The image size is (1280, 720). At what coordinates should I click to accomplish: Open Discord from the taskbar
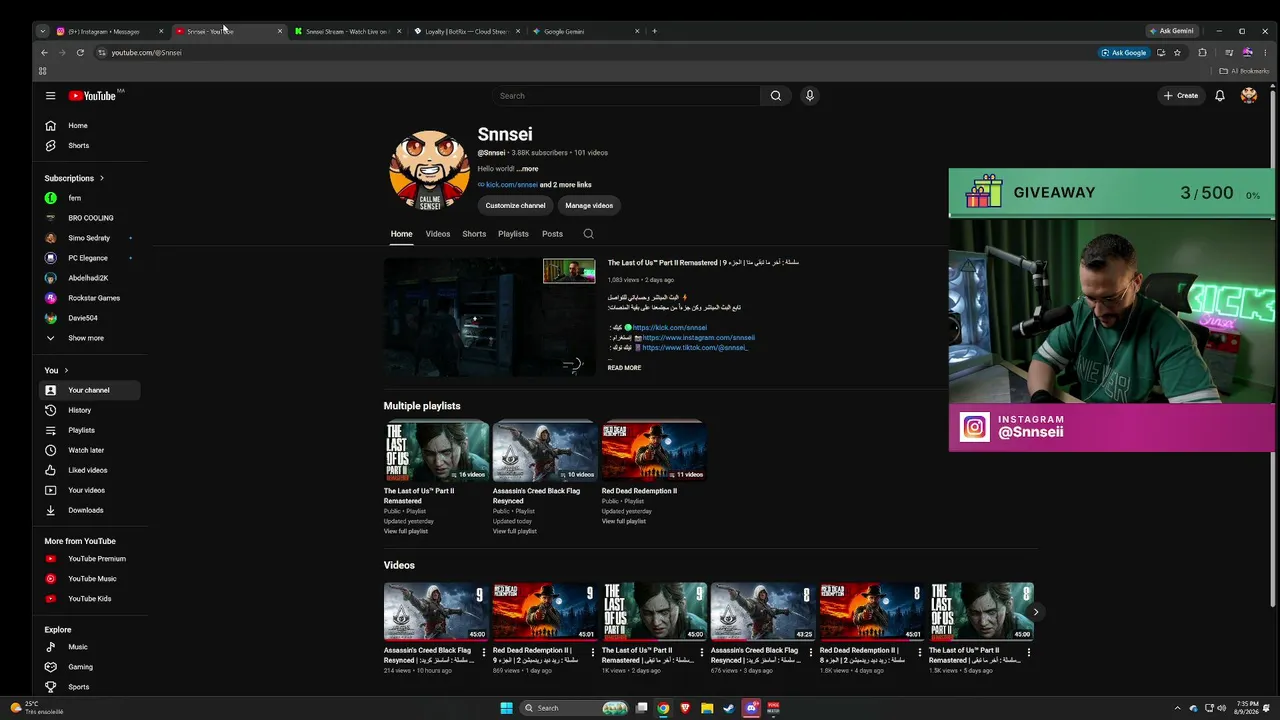tap(751, 708)
